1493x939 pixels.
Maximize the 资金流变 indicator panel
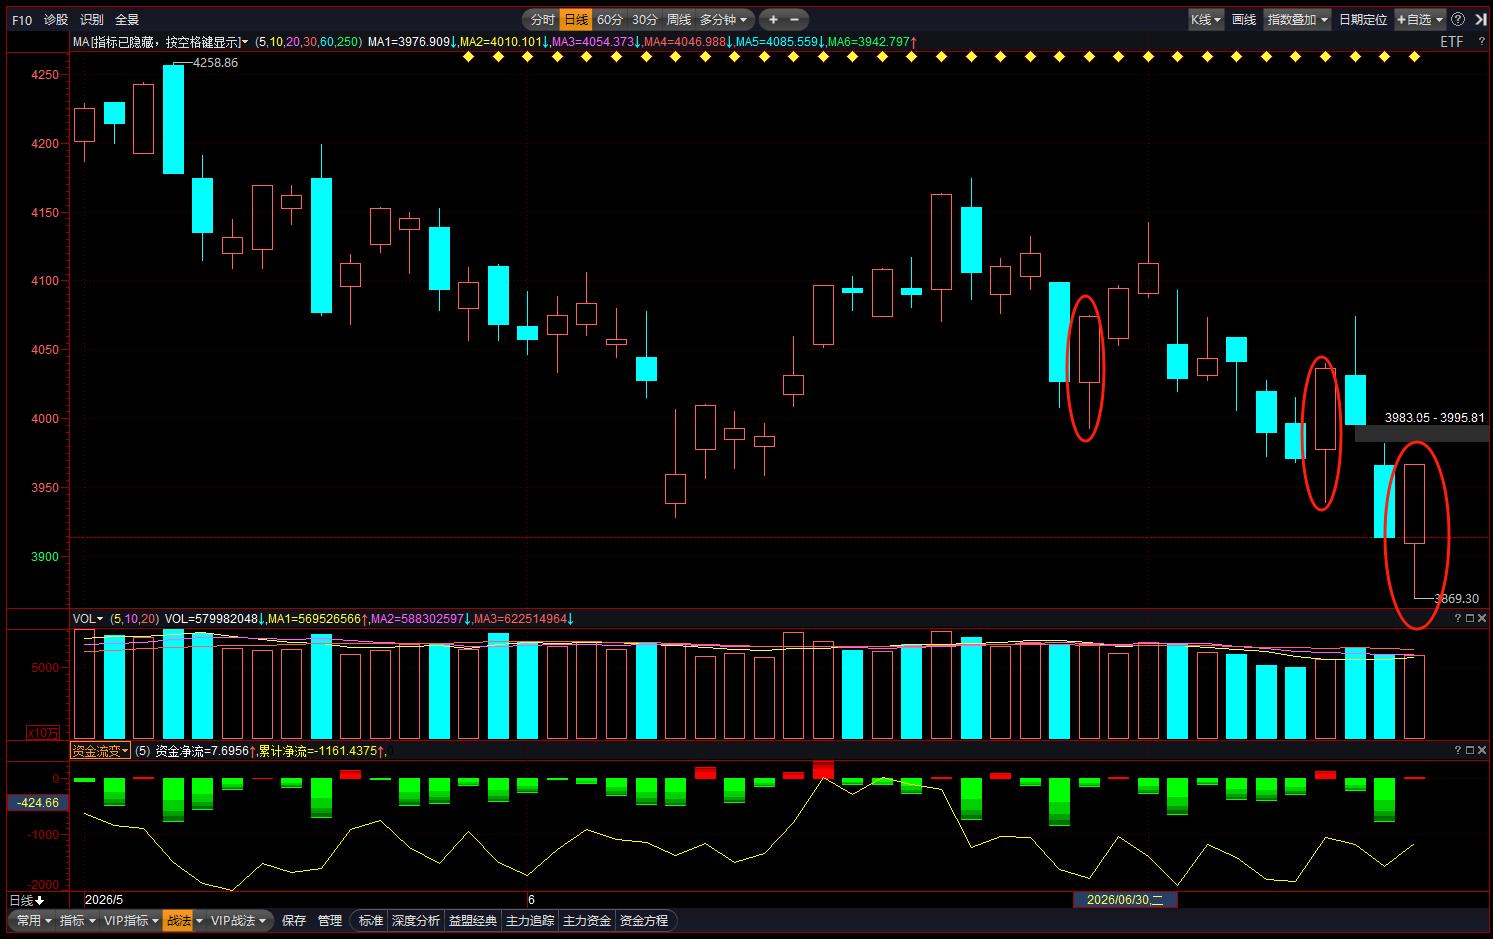[x=1470, y=750]
